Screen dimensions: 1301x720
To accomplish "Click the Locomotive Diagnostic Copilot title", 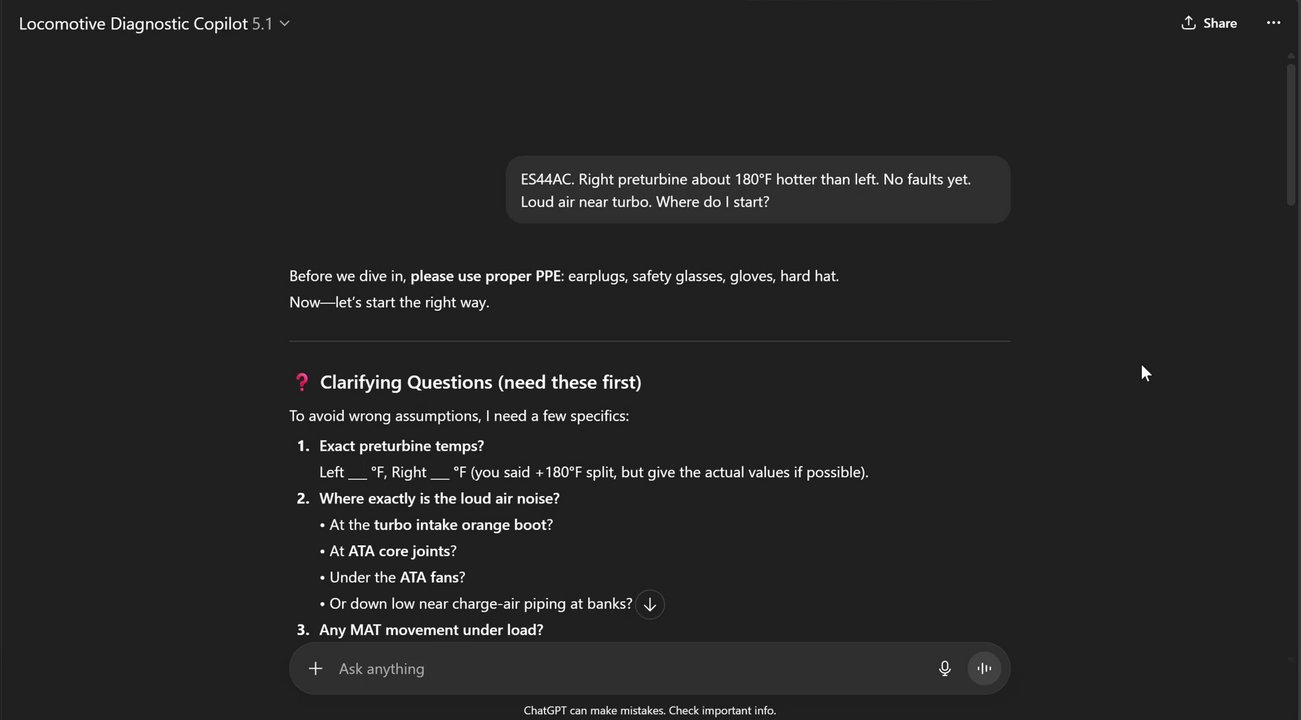I will click(133, 24).
